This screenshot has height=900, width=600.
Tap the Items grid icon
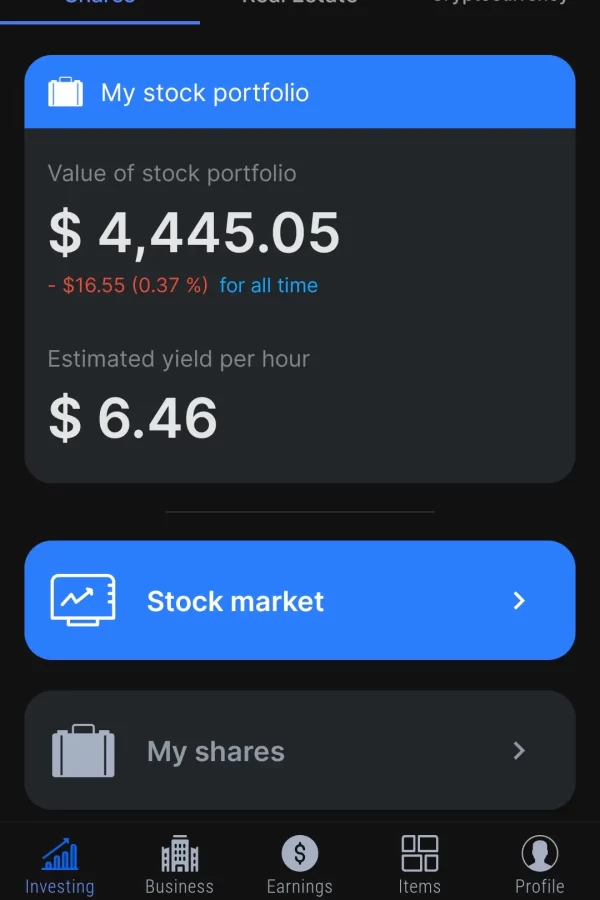point(419,853)
